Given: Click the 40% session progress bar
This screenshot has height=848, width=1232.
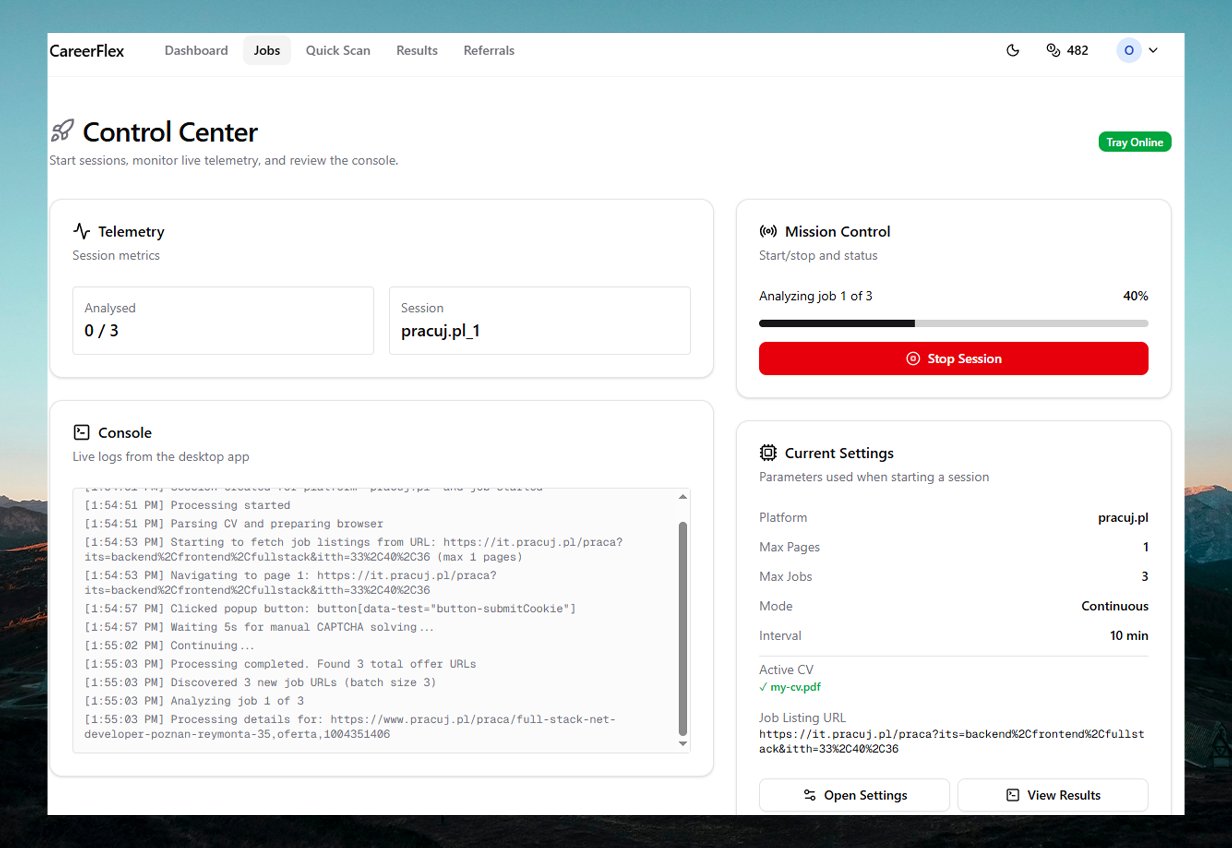Looking at the screenshot, I should click(x=954, y=323).
